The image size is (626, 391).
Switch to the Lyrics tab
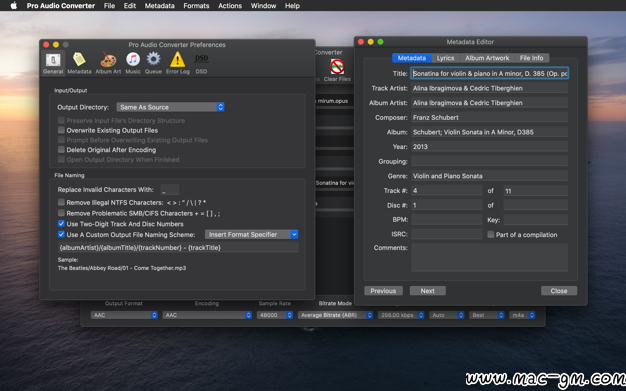click(446, 58)
